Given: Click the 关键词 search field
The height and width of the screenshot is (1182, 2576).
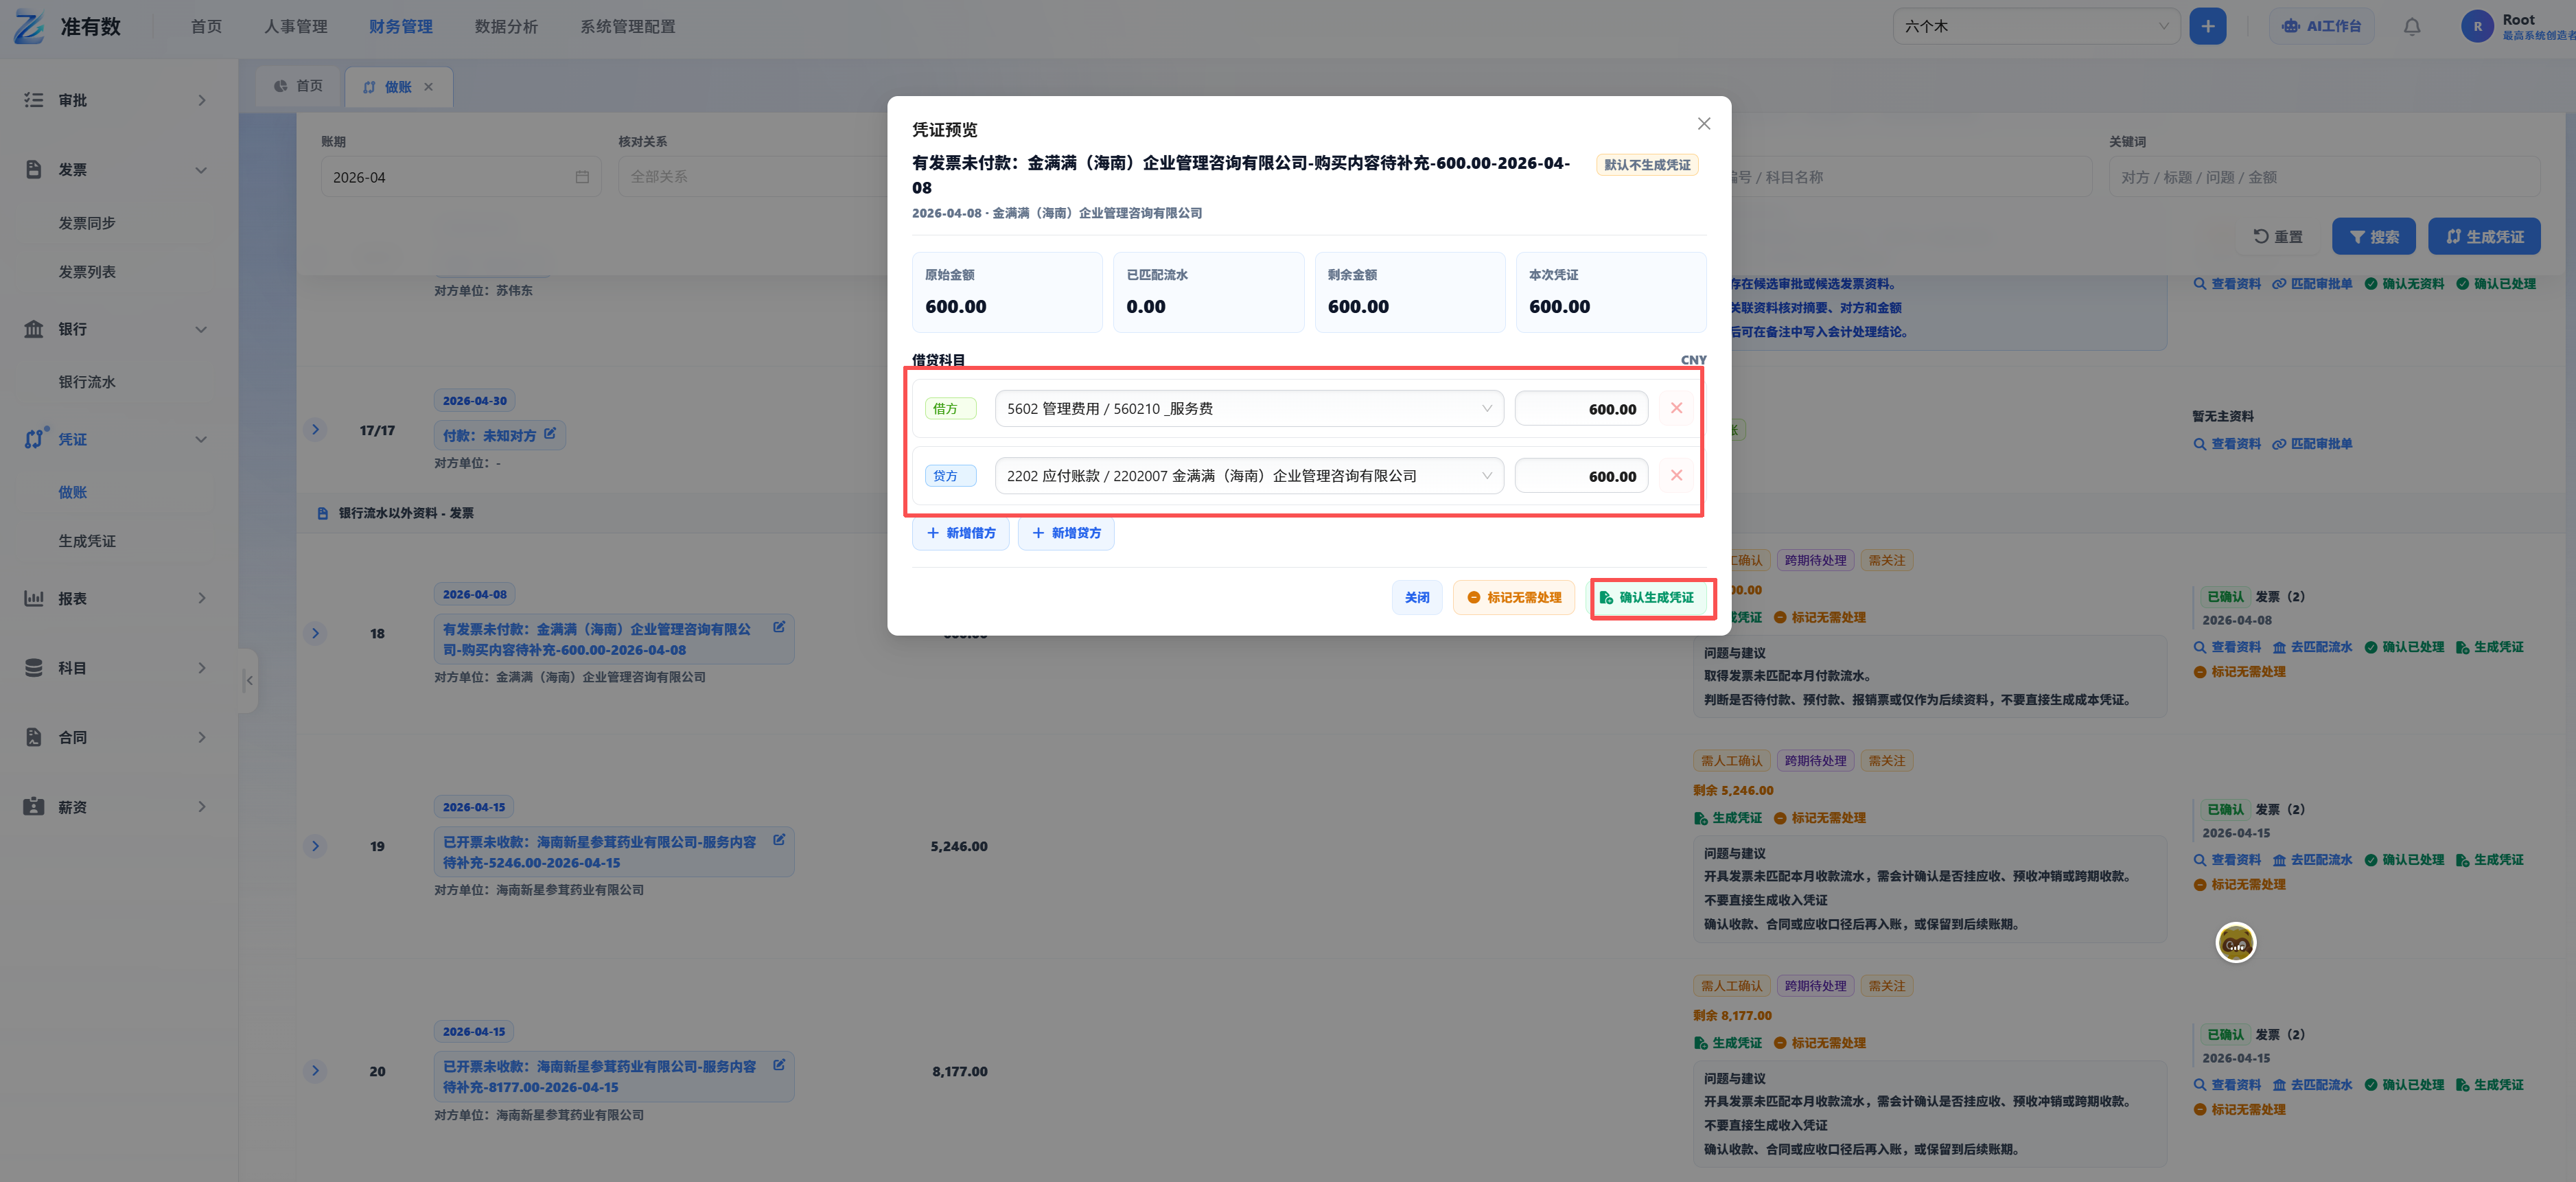Looking at the screenshot, I should (x=2325, y=177).
